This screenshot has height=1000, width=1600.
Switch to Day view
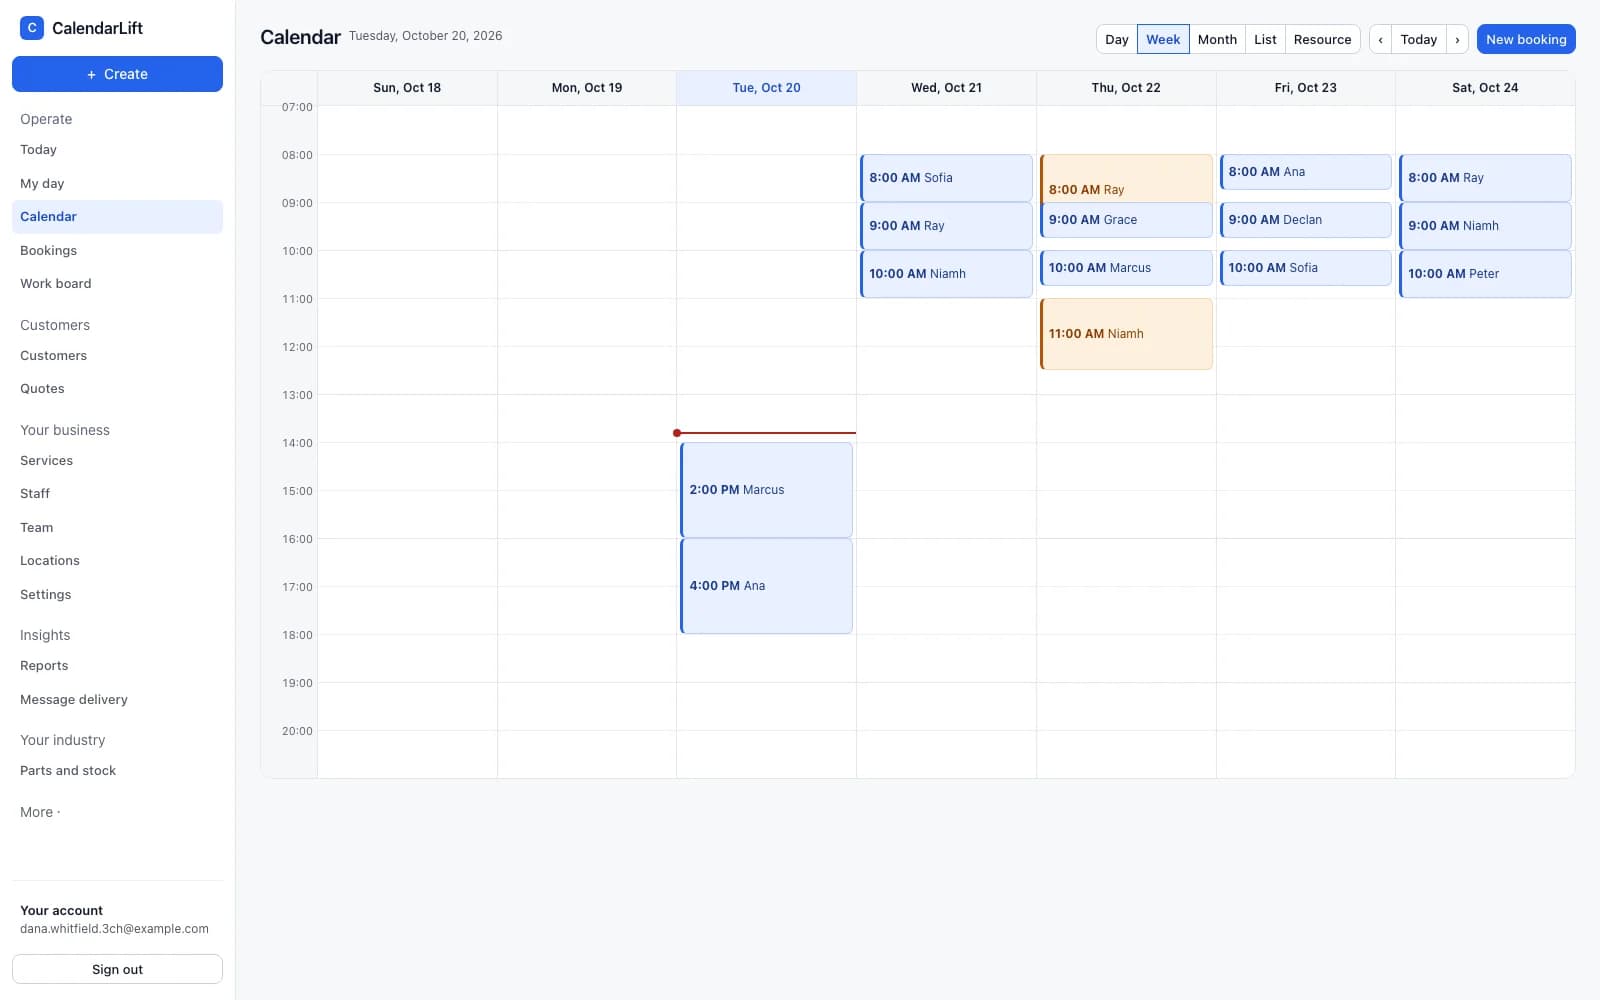1117,39
